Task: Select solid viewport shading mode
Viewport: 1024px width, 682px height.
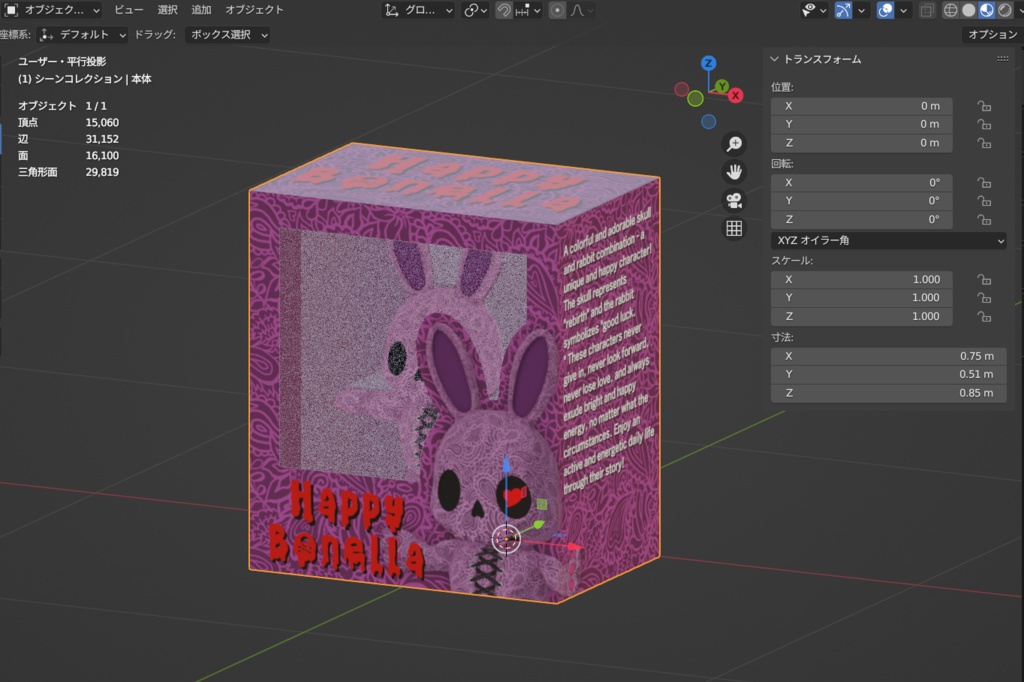Action: (x=968, y=10)
